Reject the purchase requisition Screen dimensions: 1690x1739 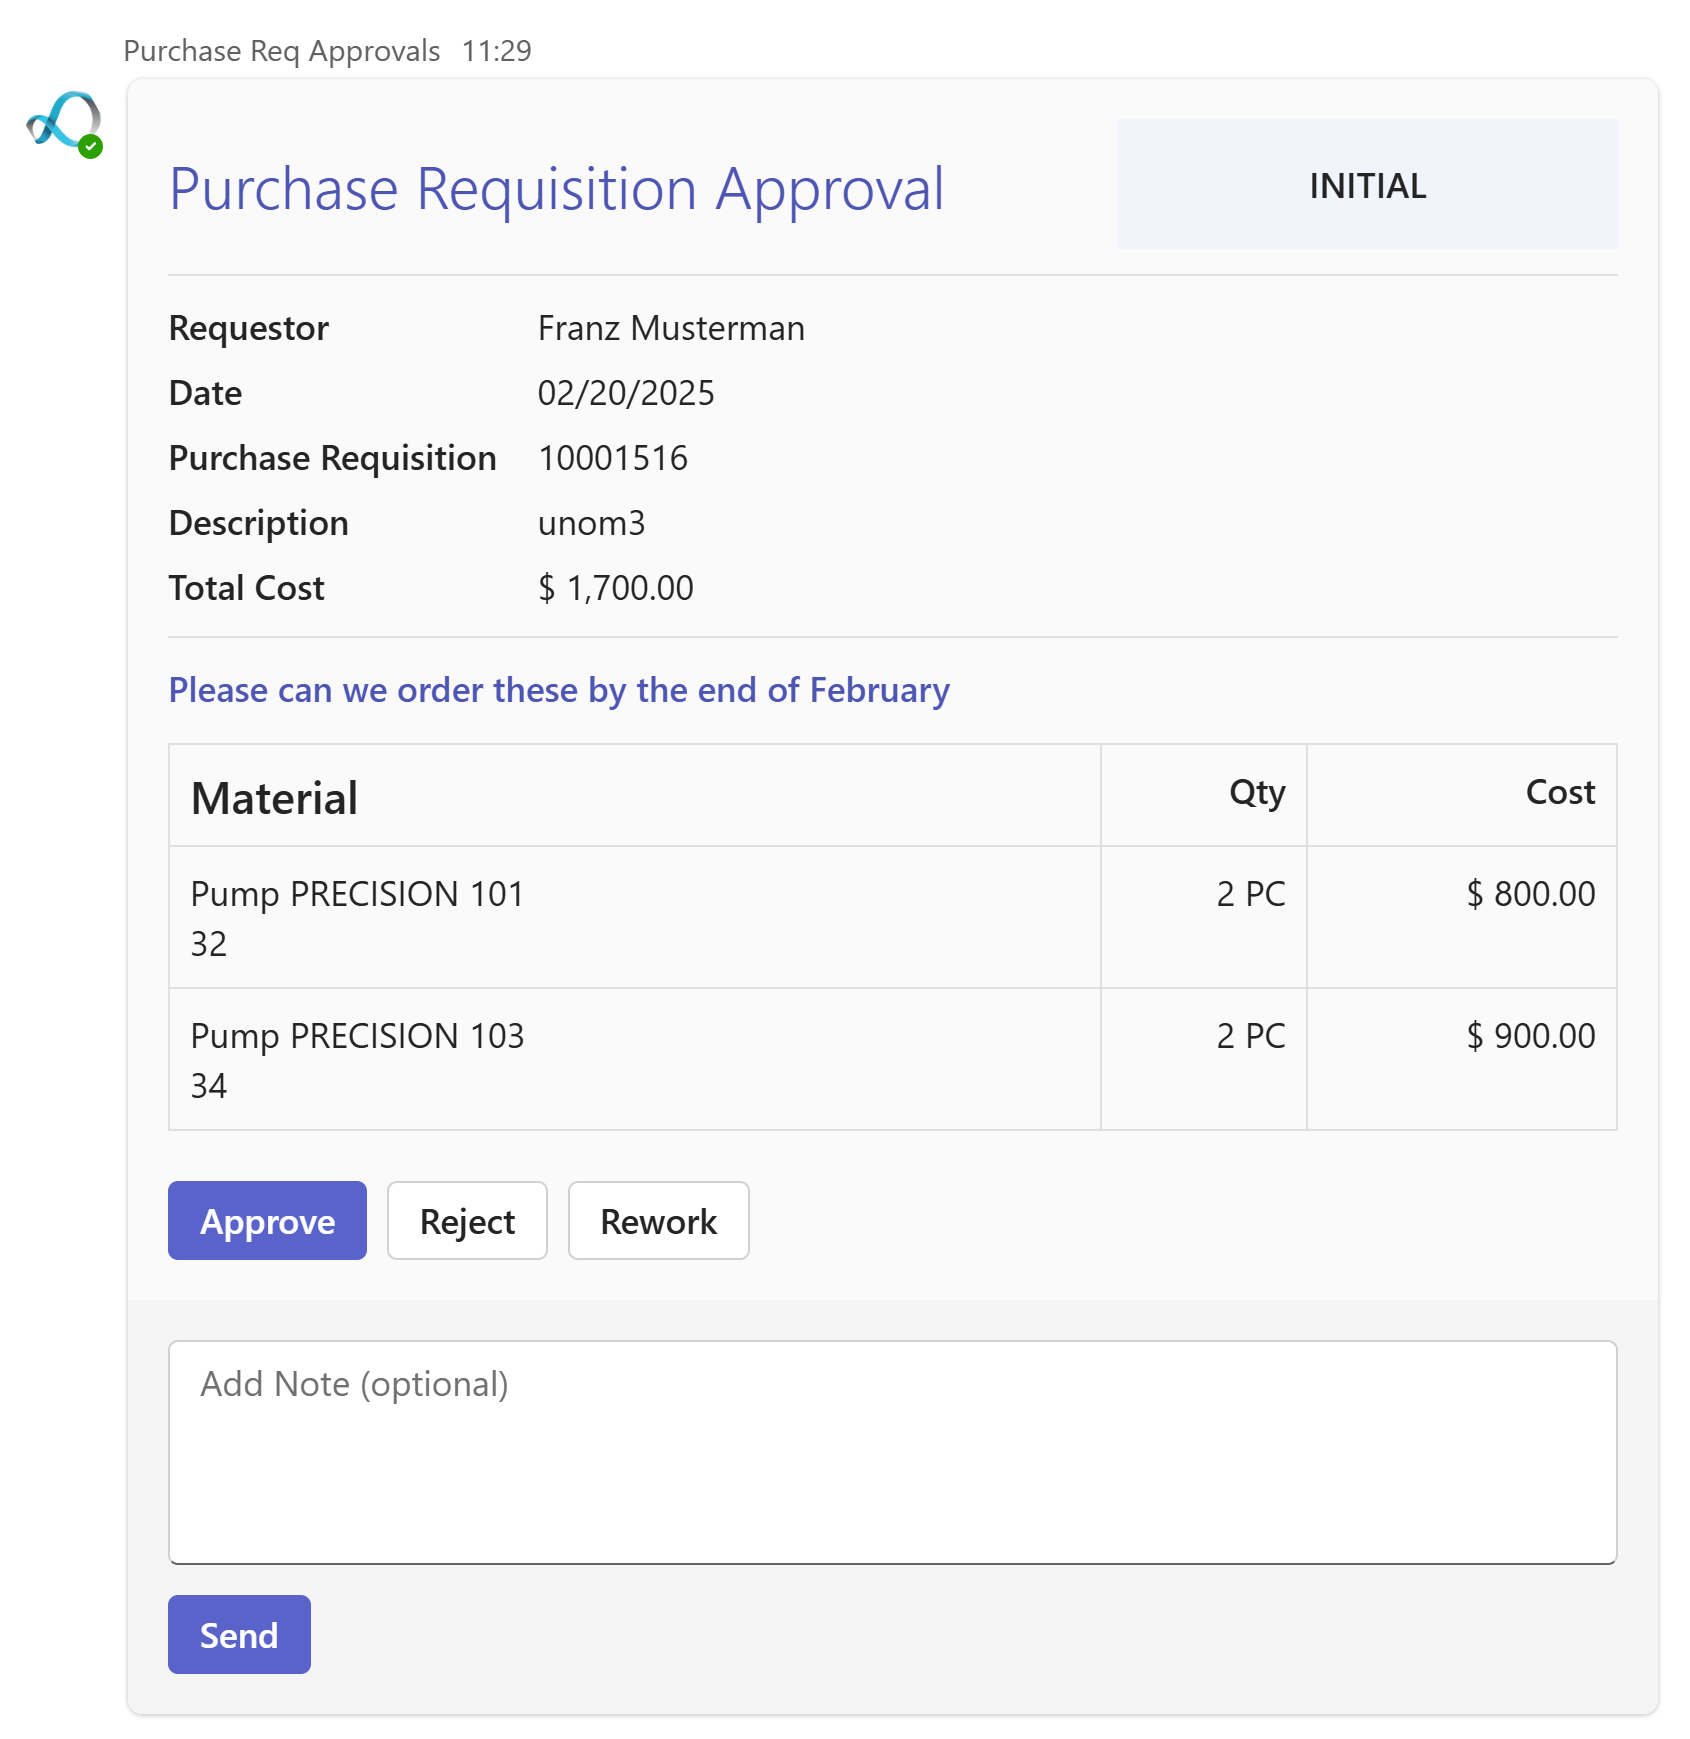tap(467, 1220)
